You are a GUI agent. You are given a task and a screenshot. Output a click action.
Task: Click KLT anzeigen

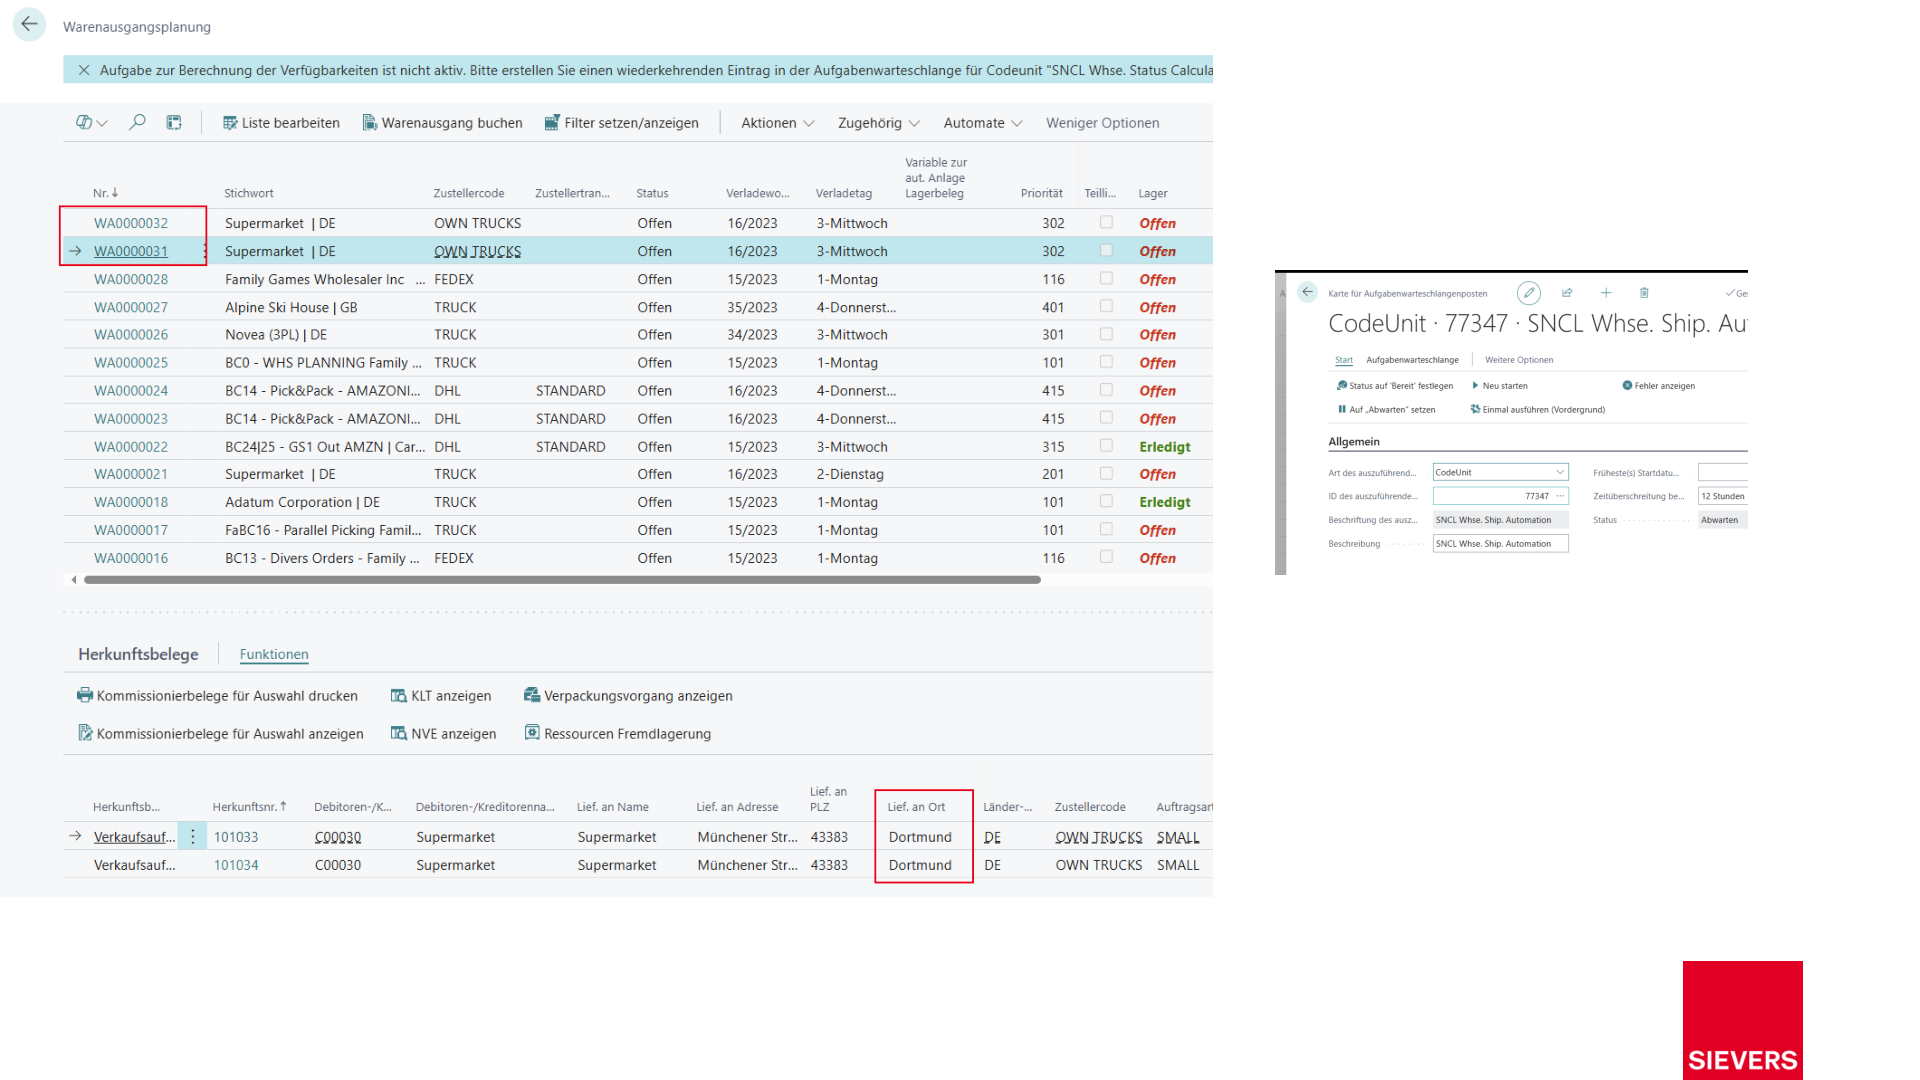441,696
